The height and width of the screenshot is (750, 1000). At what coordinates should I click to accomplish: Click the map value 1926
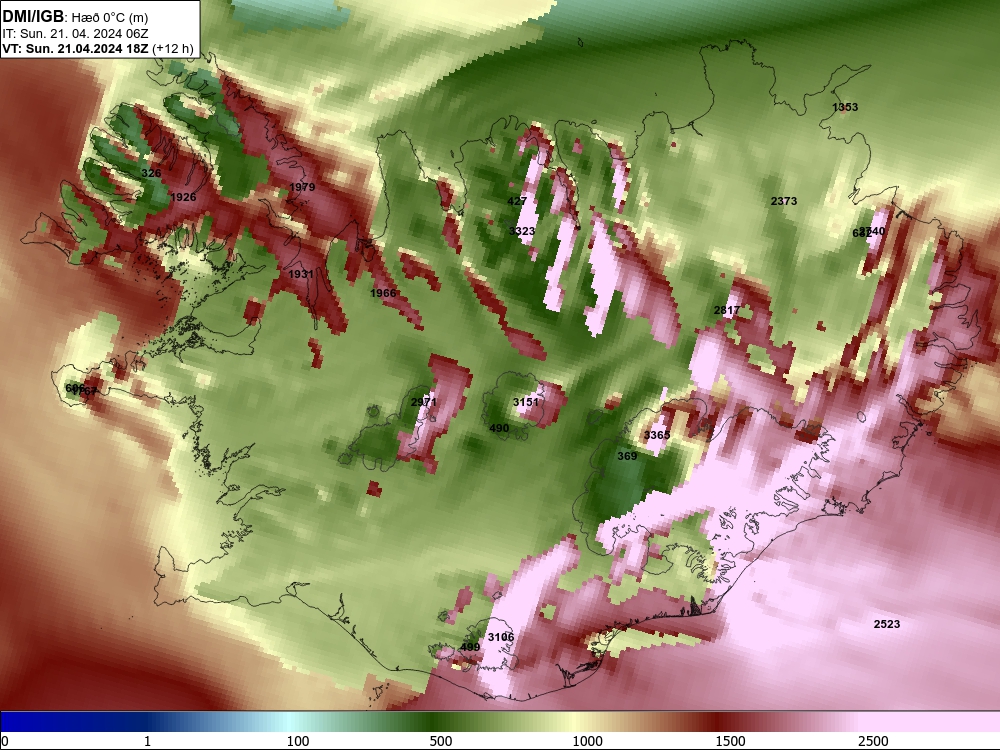pyautogui.click(x=183, y=197)
